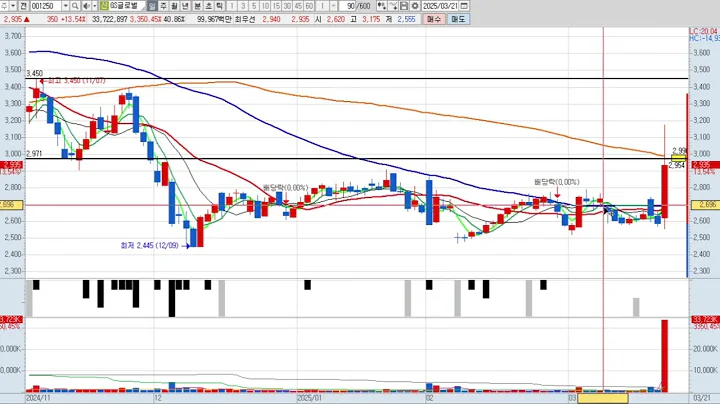Image resolution: width=720 pixels, height=404 pixels.
Task: Select the 분 (minute) chart period
Action: [197, 6]
